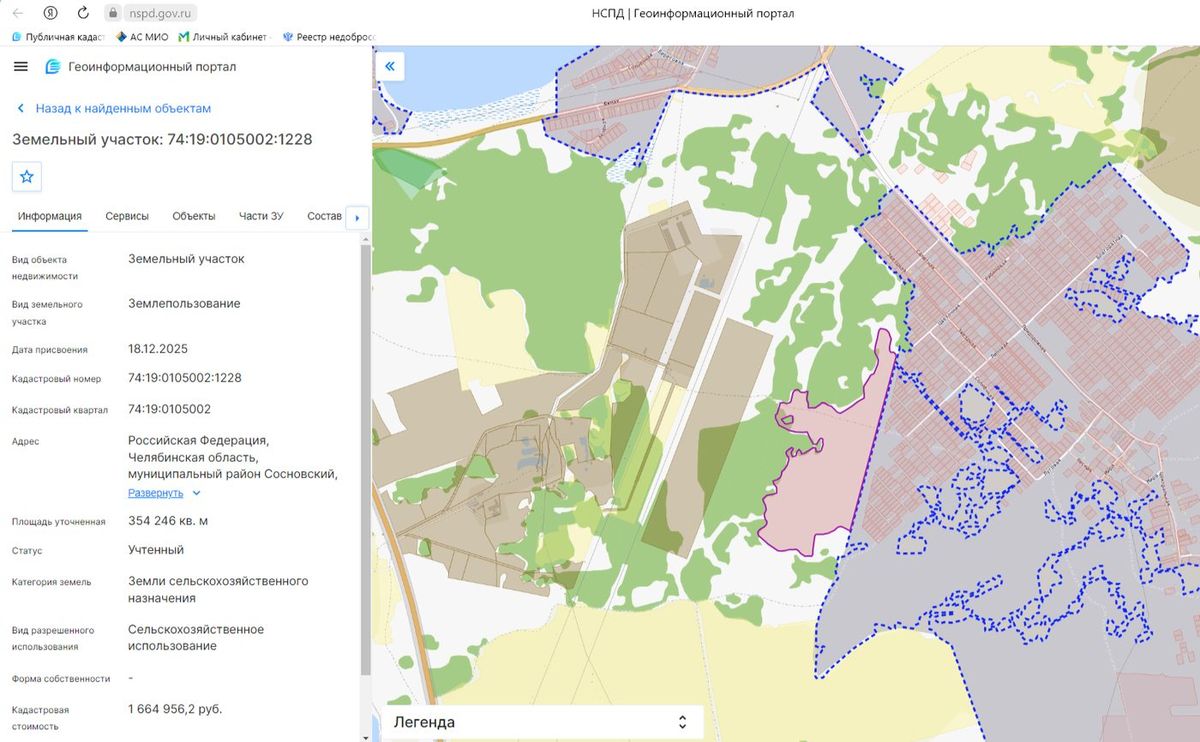Click the Вид объекта недвижимости label
This screenshot has width=1200, height=742.
(45, 268)
